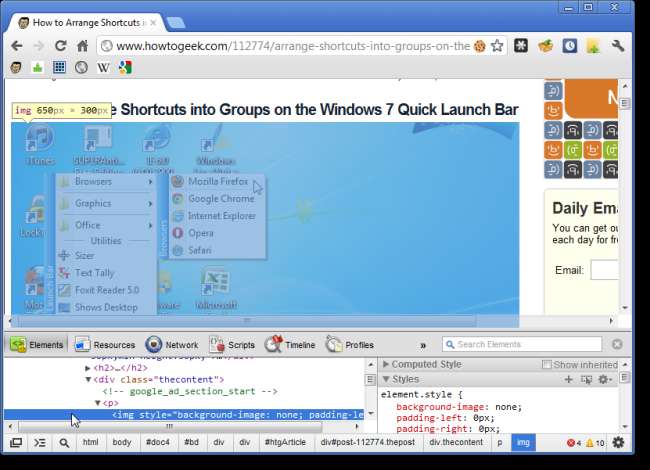The image size is (650, 470).
Task: Collapse the div class thecontent node
Action: 88,380
